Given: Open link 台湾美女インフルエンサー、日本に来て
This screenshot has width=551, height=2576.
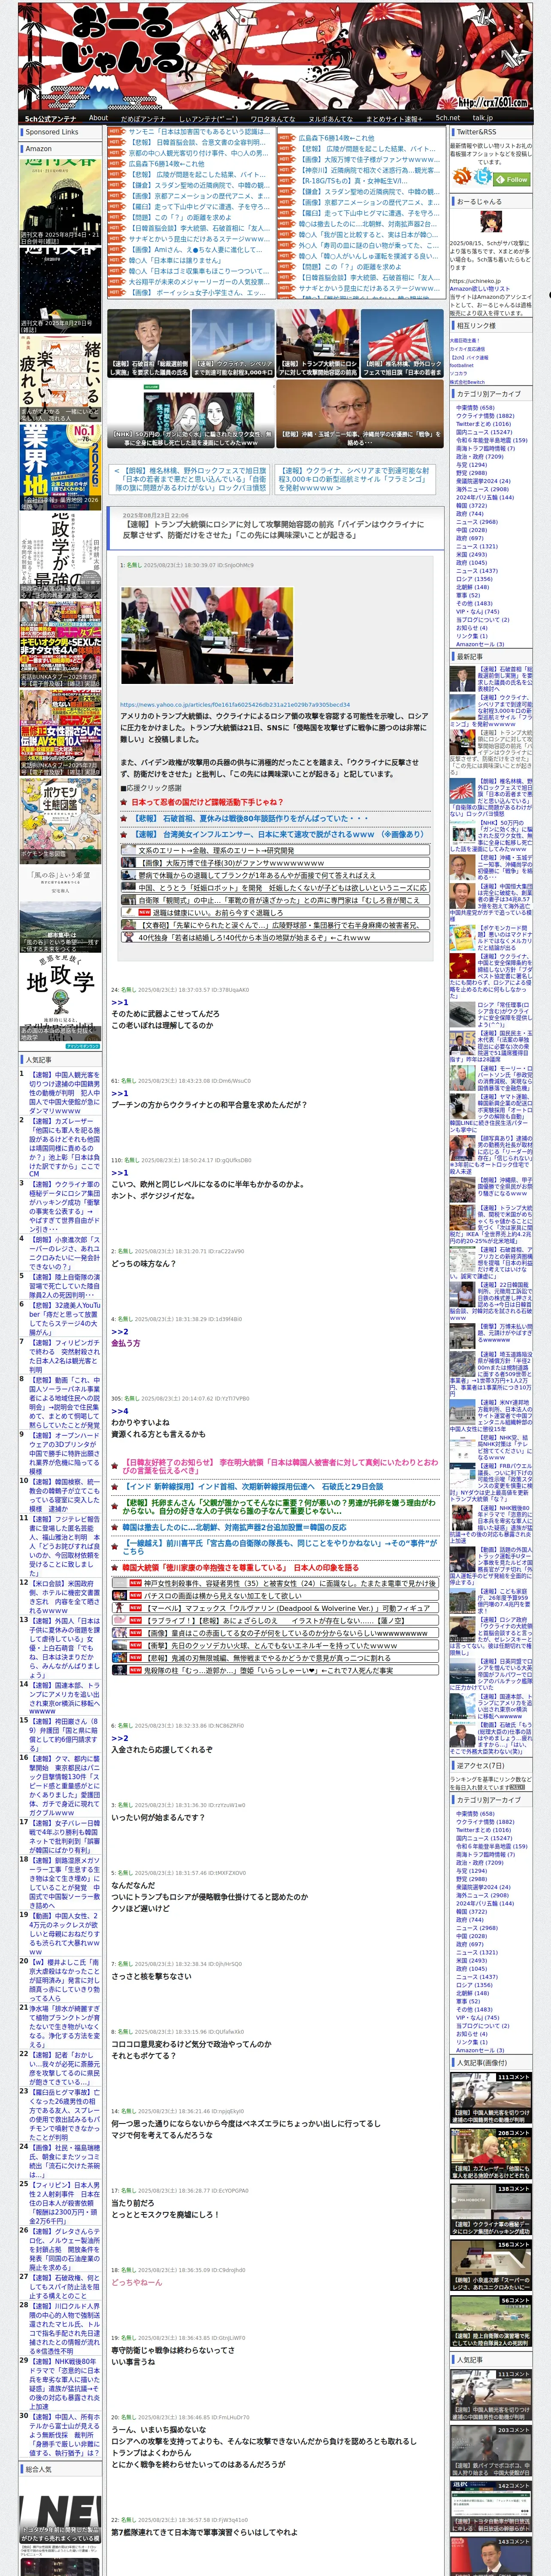Looking at the screenshot, I should coord(279,834).
